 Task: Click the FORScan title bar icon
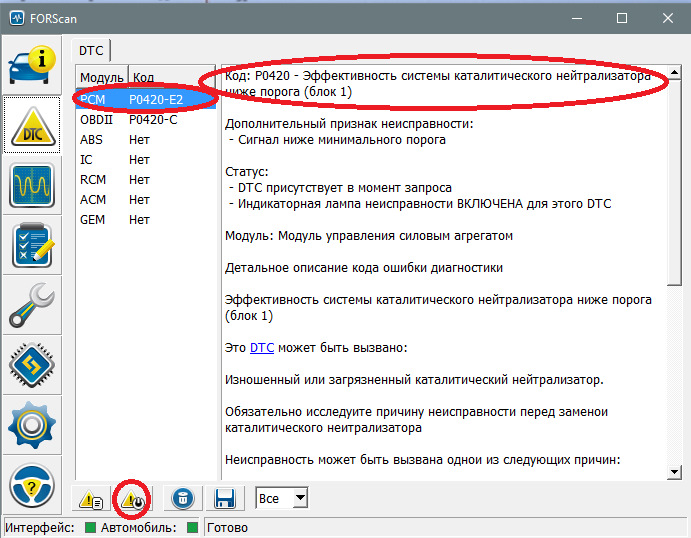[17, 19]
